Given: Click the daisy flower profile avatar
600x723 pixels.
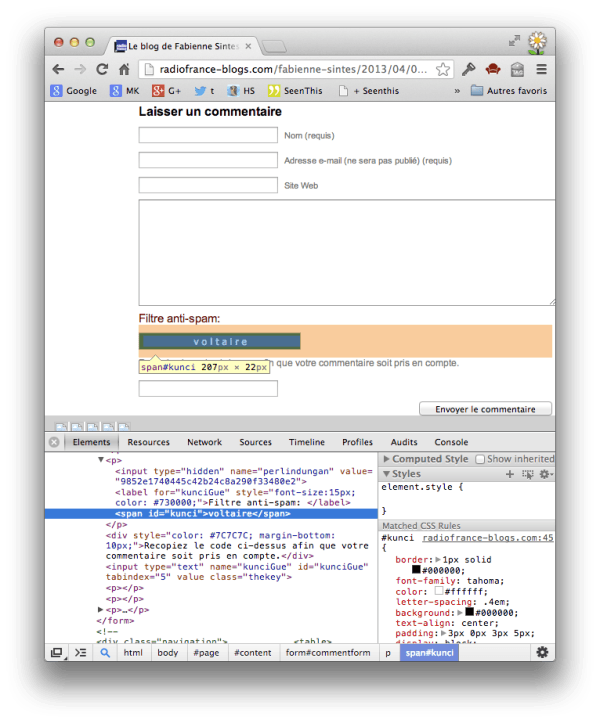Looking at the screenshot, I should 537,42.
